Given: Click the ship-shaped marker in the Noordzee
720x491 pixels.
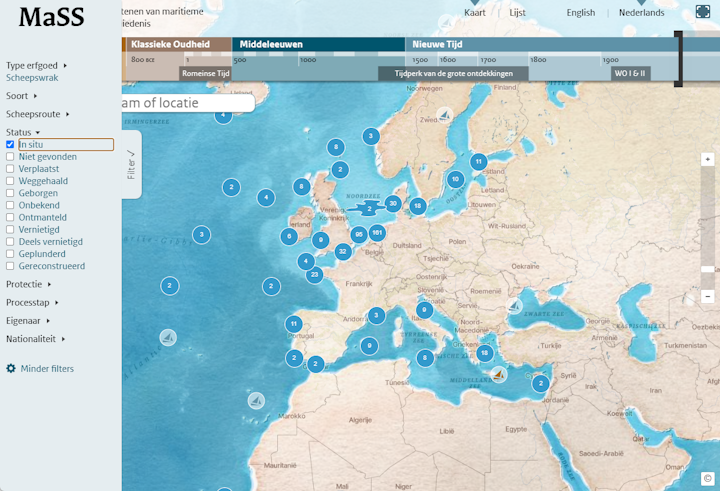Looking at the screenshot, I should 369,208.
